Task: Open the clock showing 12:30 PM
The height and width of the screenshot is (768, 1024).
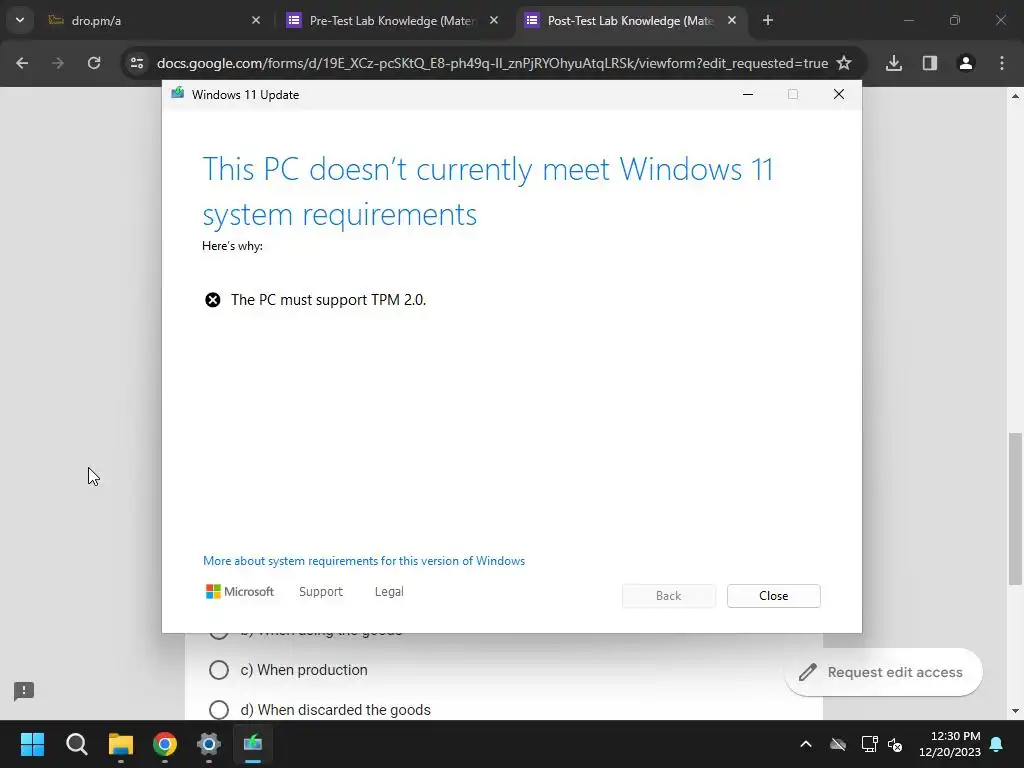Action: pyautogui.click(x=950, y=744)
